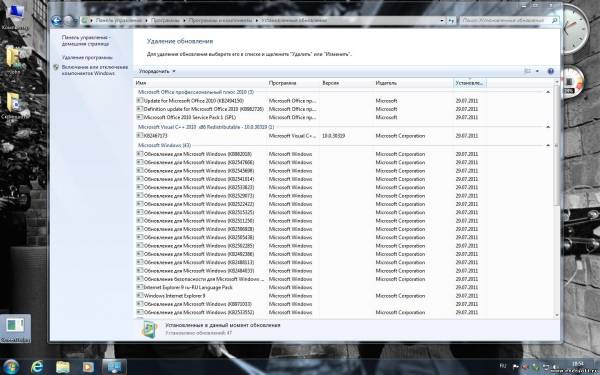This screenshot has height=375, width=600.
Task: Click Программы и компоненты in the breadcrumb
Action: point(220,20)
